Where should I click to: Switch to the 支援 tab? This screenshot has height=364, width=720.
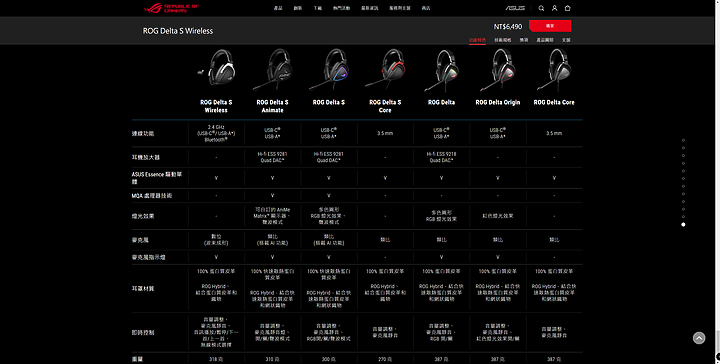(566, 40)
